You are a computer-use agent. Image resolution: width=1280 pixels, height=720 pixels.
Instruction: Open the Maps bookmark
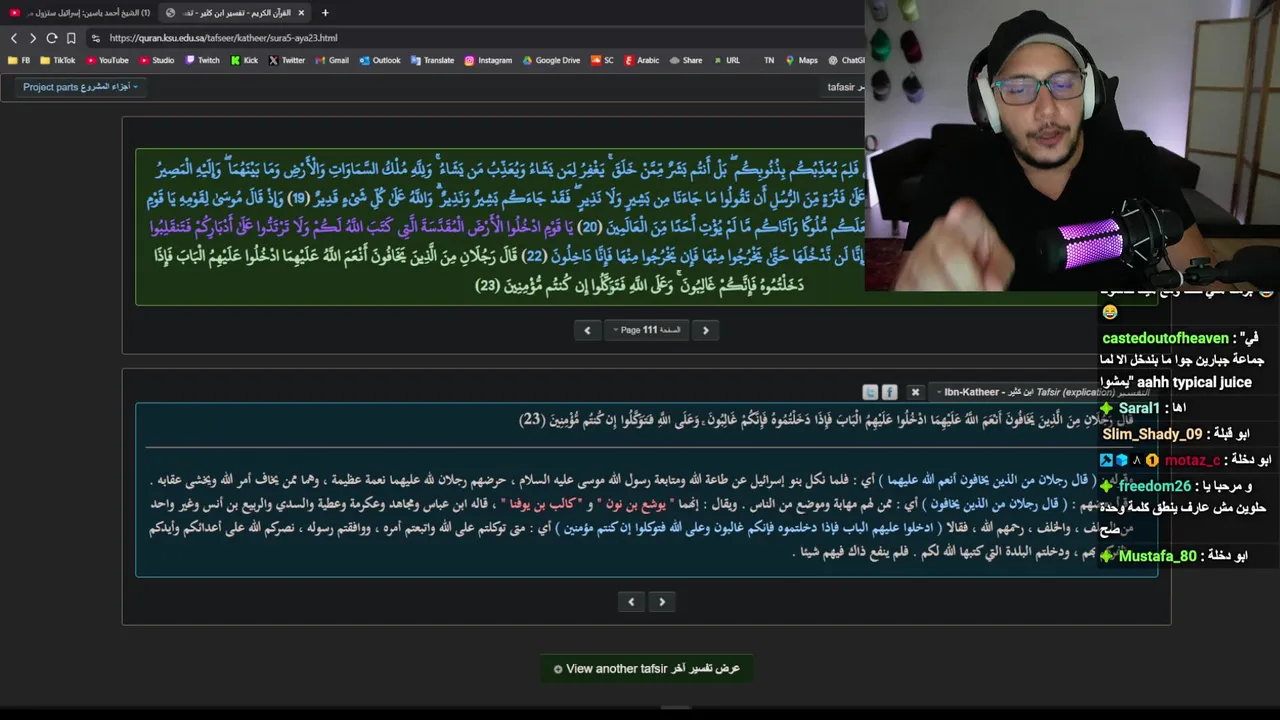coord(801,60)
